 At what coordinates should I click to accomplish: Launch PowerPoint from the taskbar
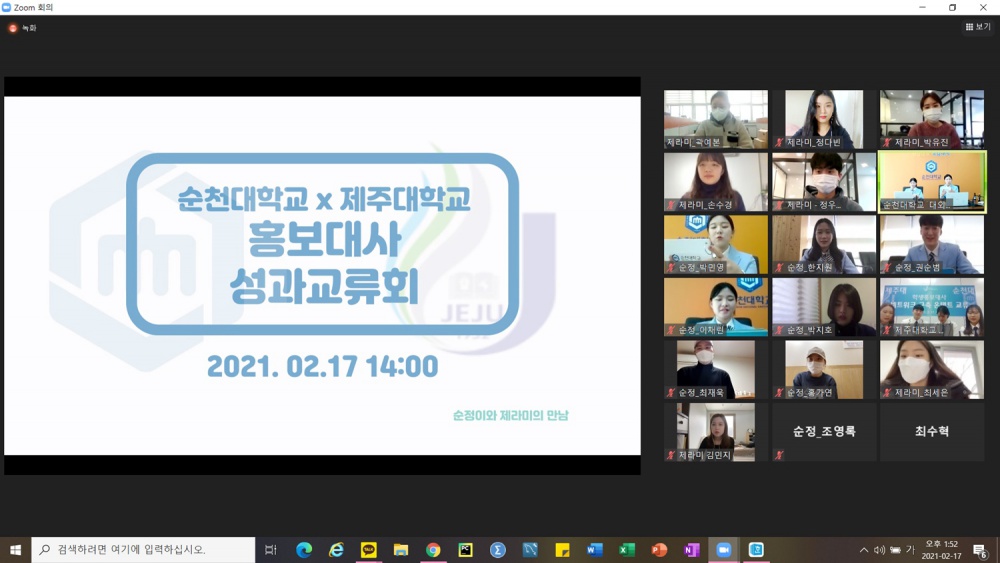coord(659,550)
